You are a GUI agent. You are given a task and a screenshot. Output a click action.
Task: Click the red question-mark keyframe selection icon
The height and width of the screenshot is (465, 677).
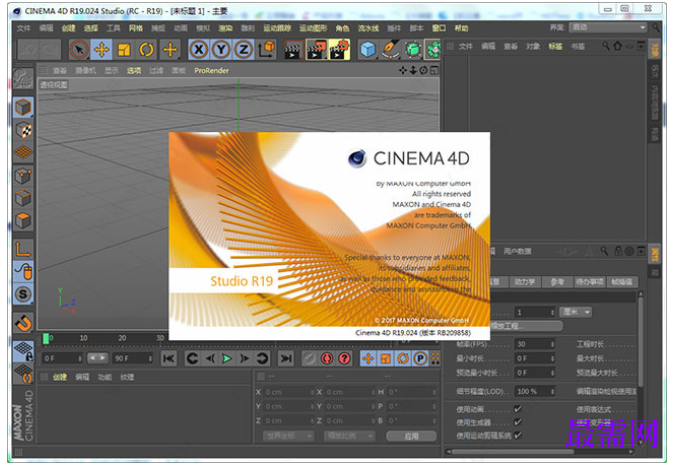tap(344, 358)
